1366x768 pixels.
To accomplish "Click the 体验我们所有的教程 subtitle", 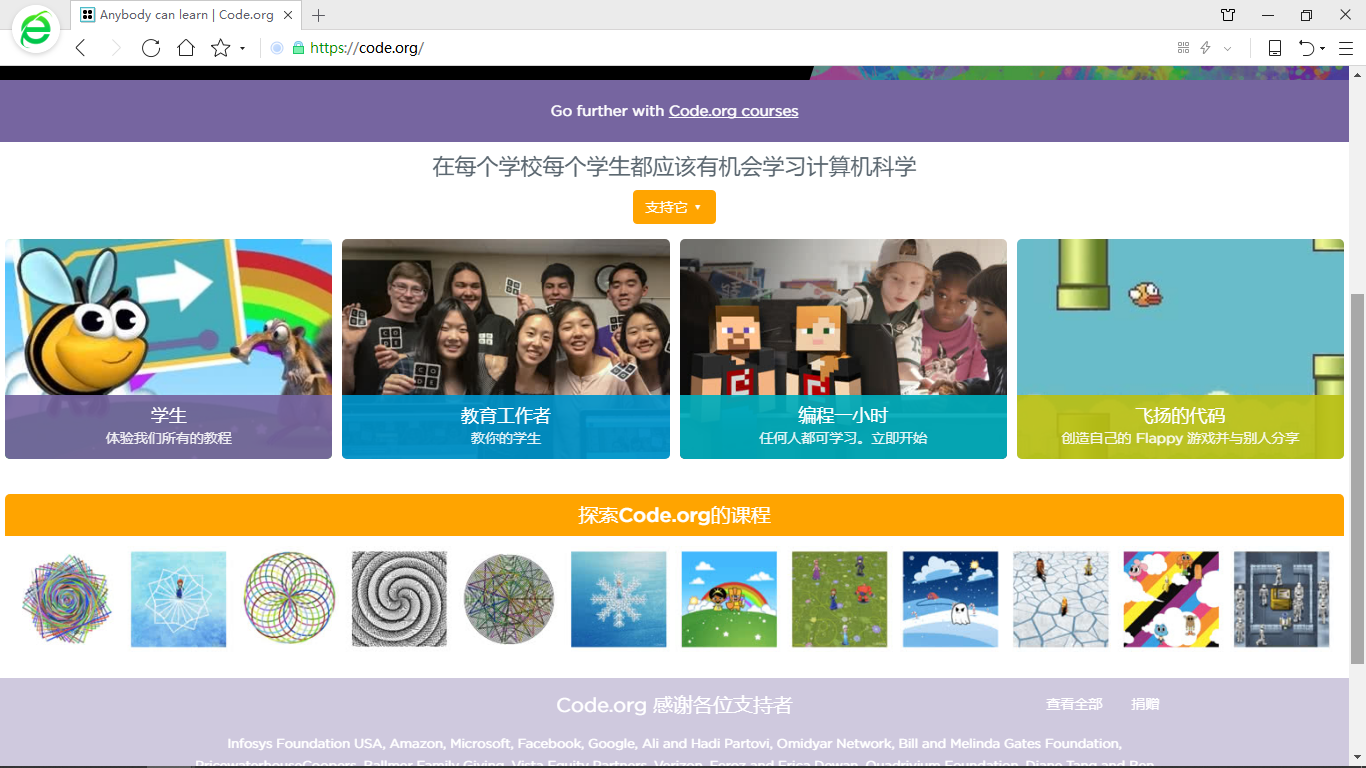I will point(168,438).
